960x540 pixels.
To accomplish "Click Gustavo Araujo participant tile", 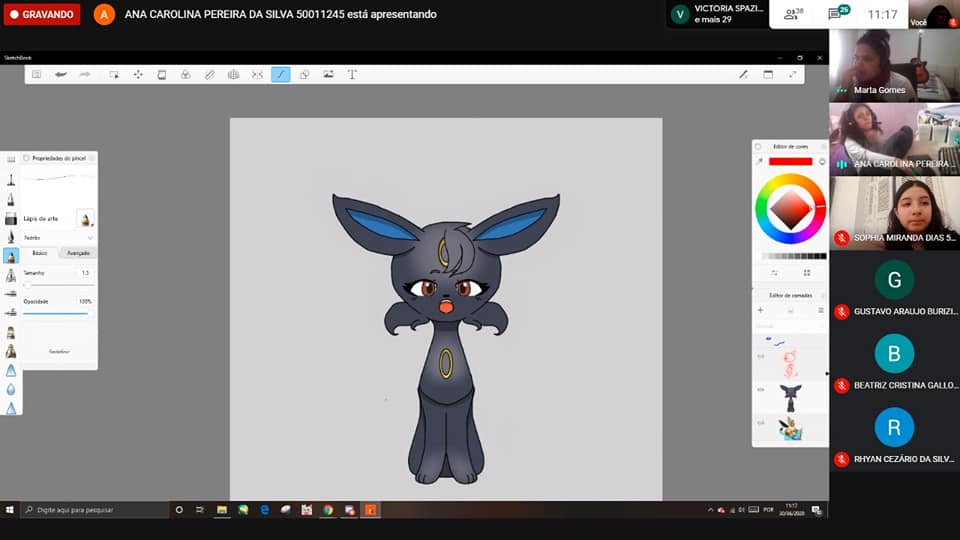I will click(x=894, y=287).
